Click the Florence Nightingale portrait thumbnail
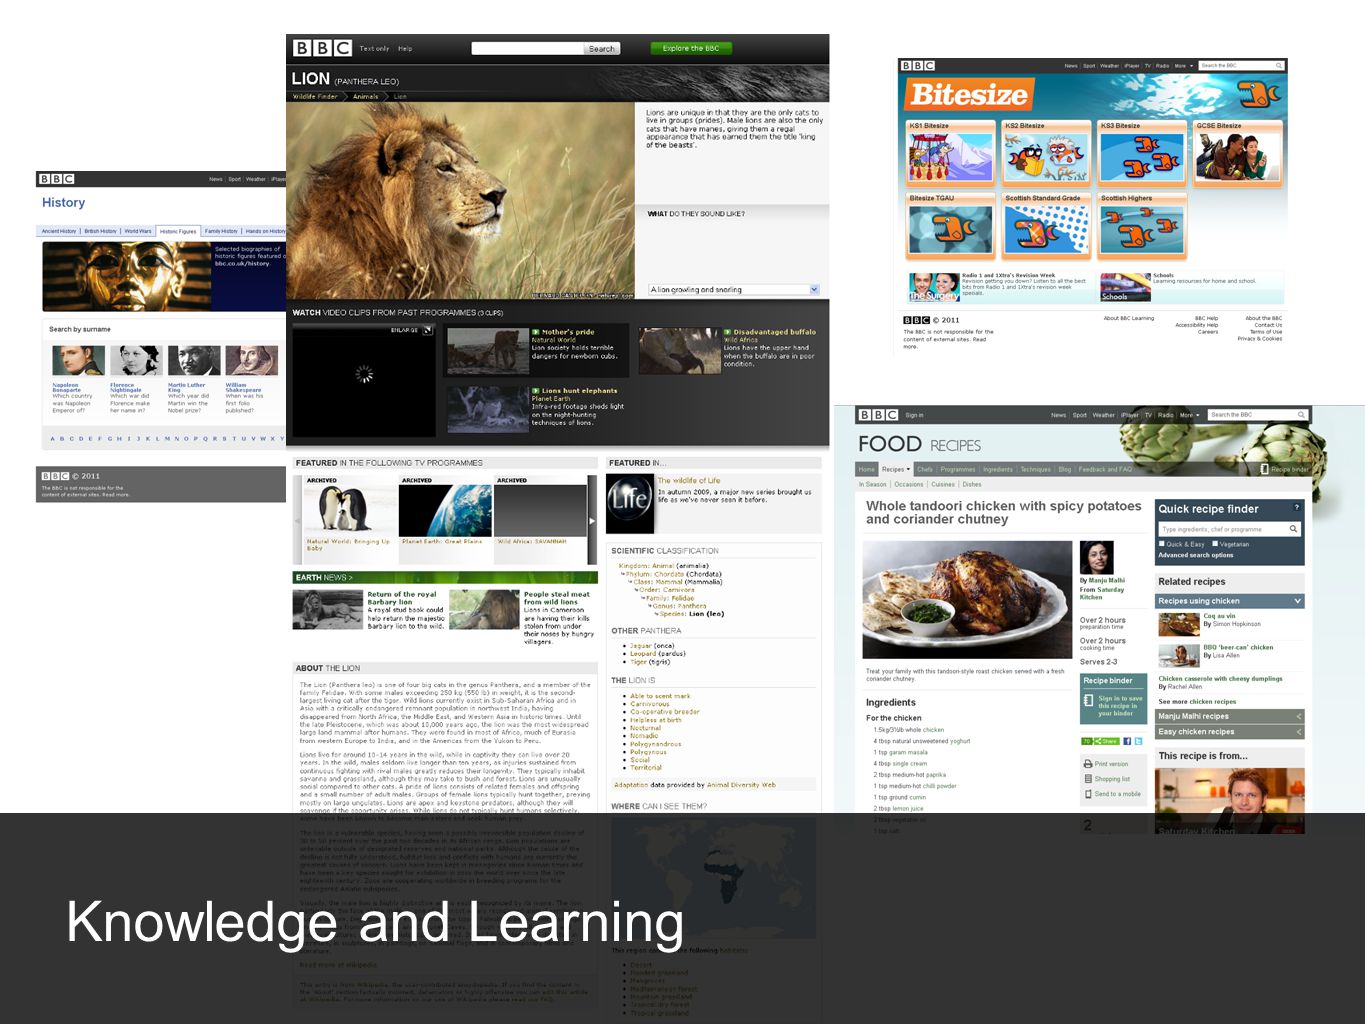This screenshot has height=1024, width=1365. [x=136, y=360]
